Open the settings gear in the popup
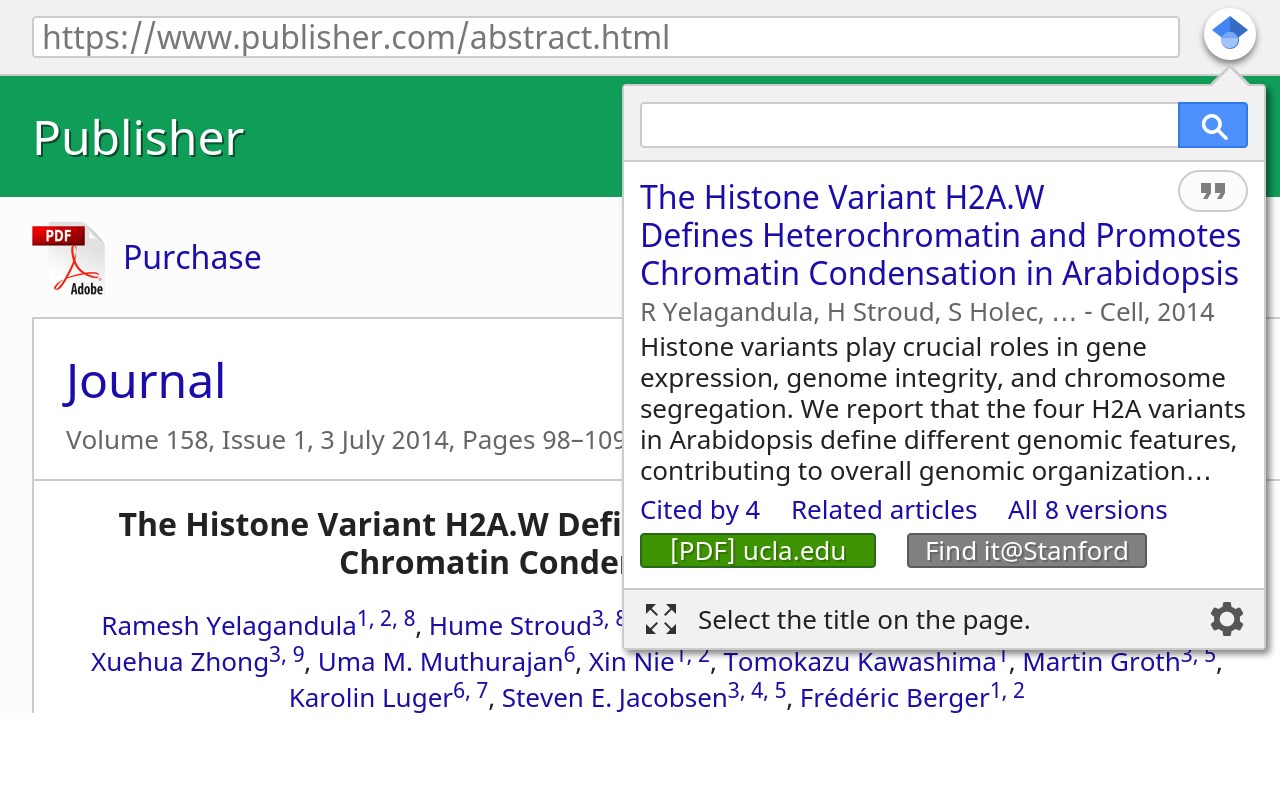The image size is (1280, 800). (1227, 620)
